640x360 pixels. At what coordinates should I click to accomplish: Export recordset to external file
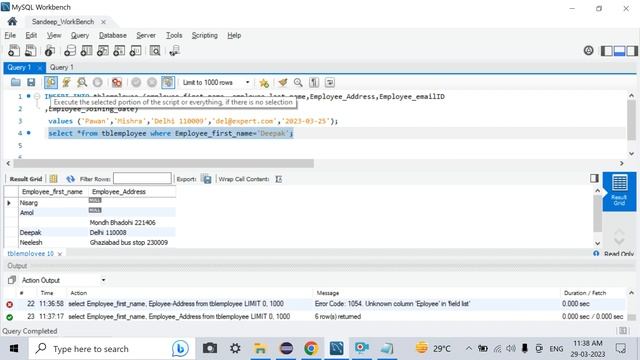coord(207,179)
